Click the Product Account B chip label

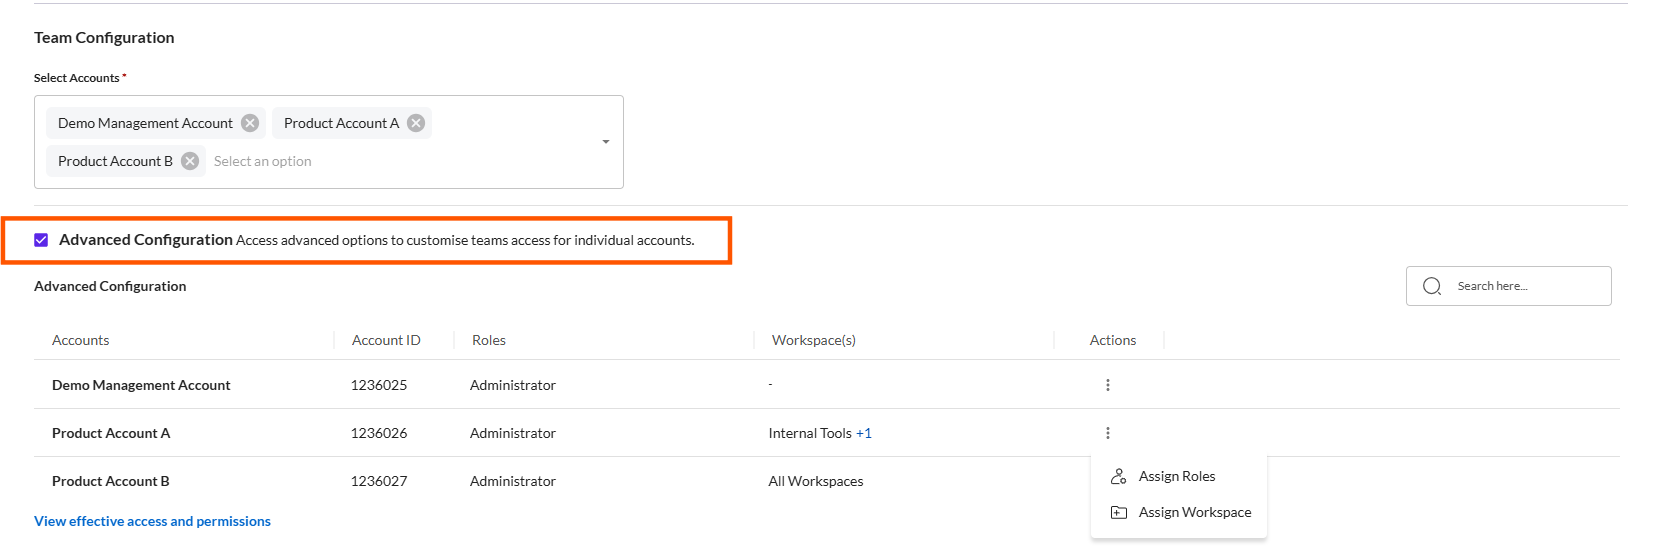[115, 161]
